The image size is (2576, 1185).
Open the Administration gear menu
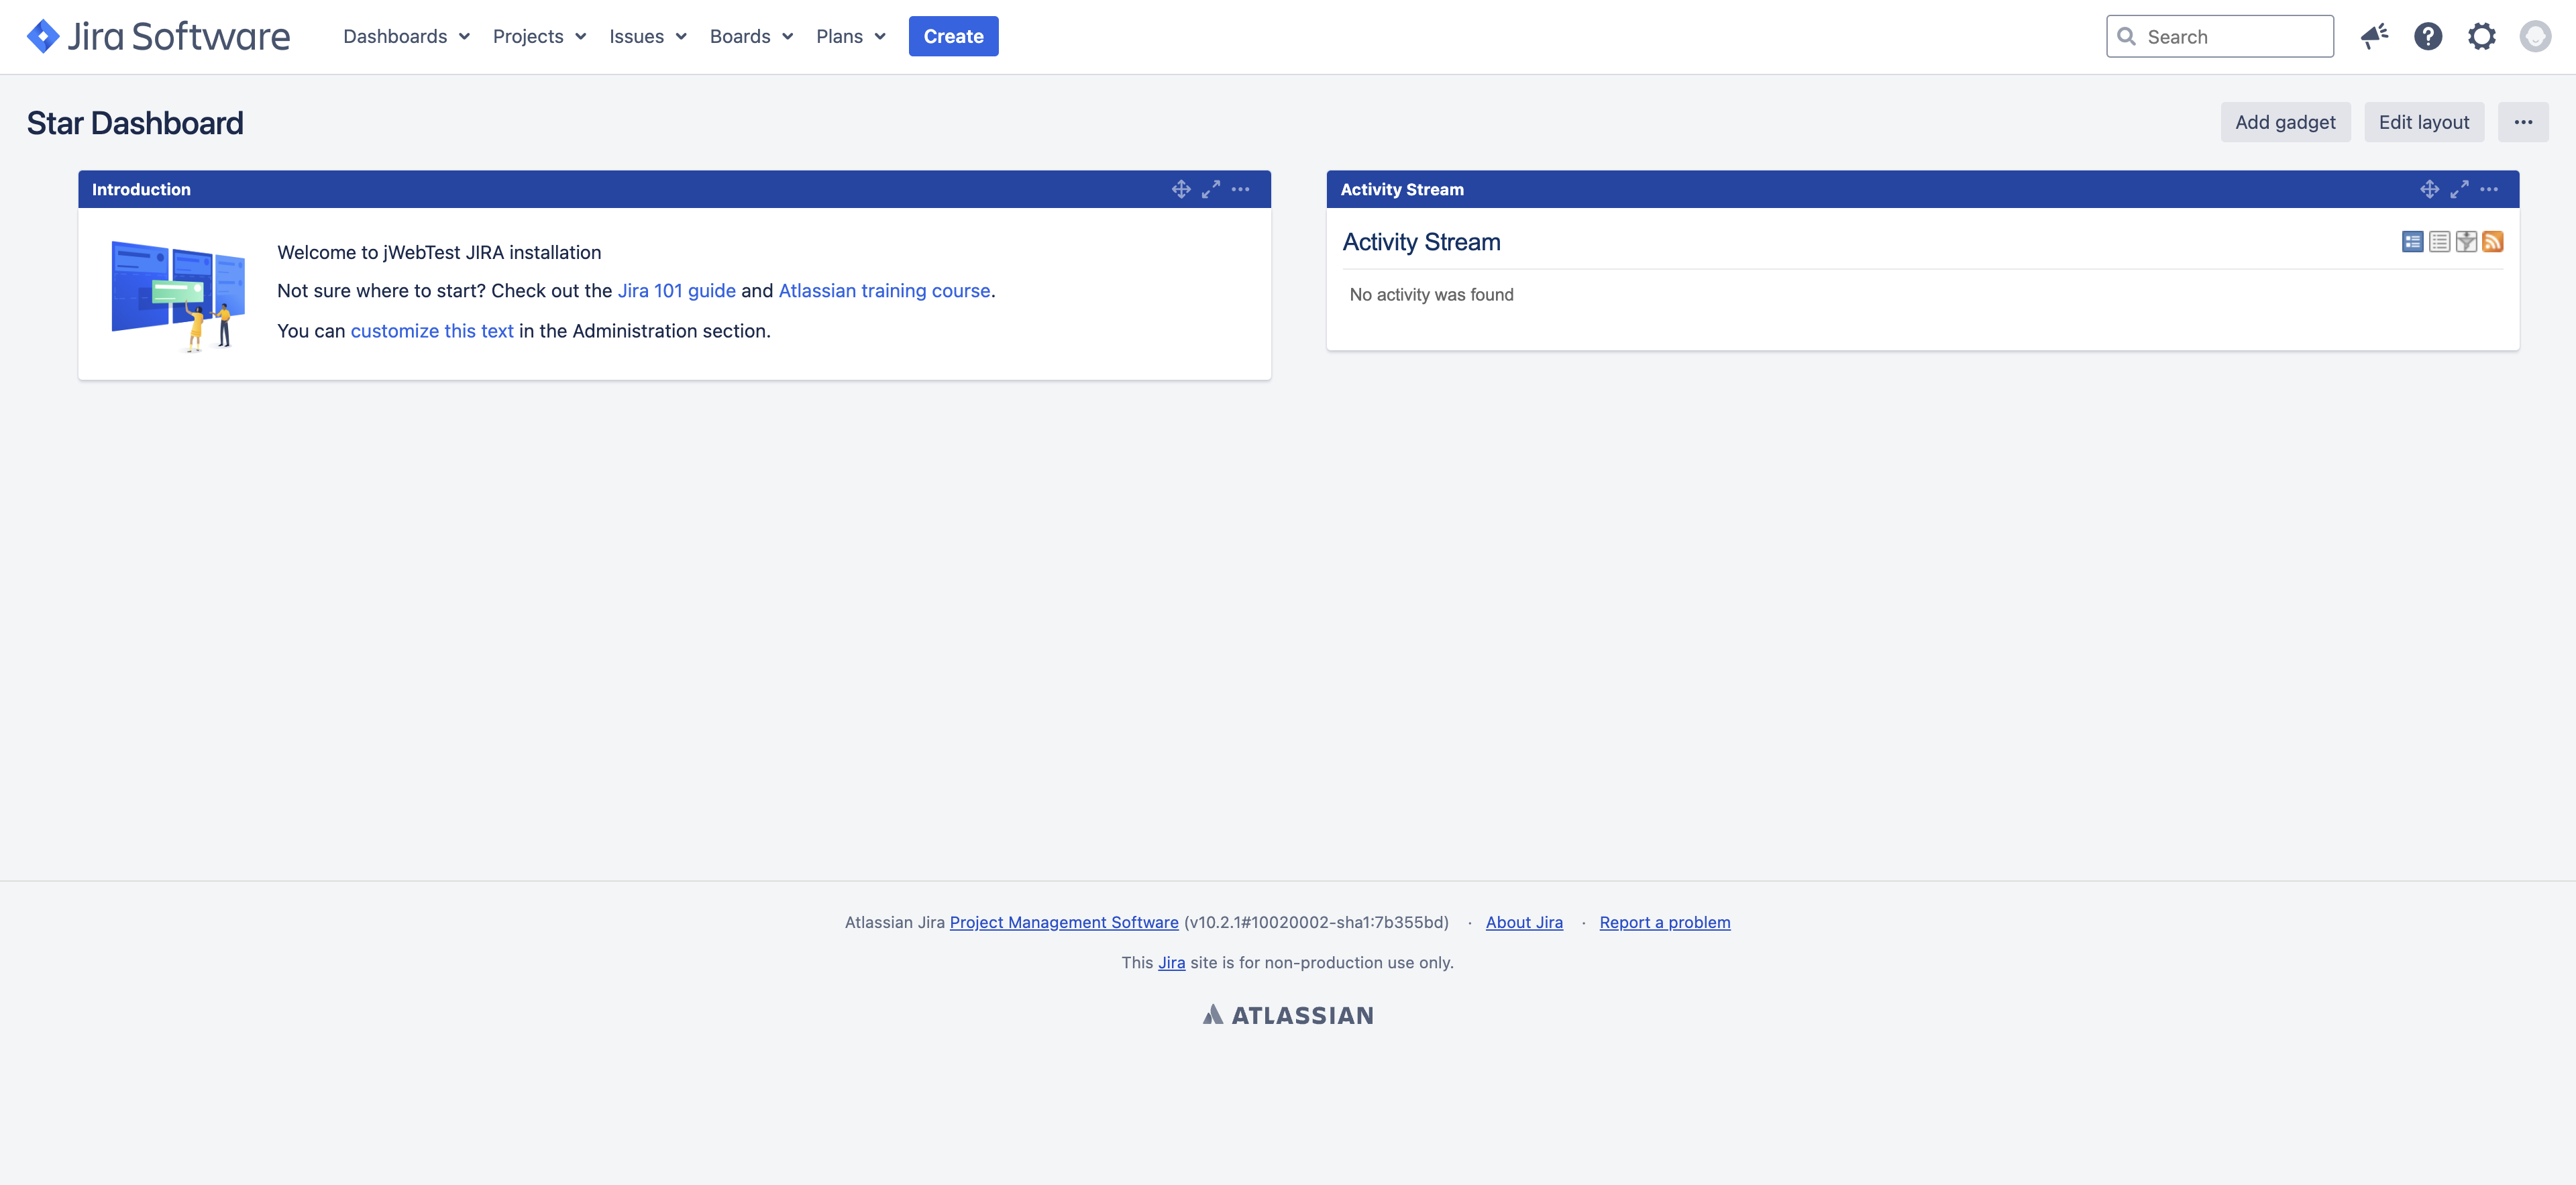2481,37
